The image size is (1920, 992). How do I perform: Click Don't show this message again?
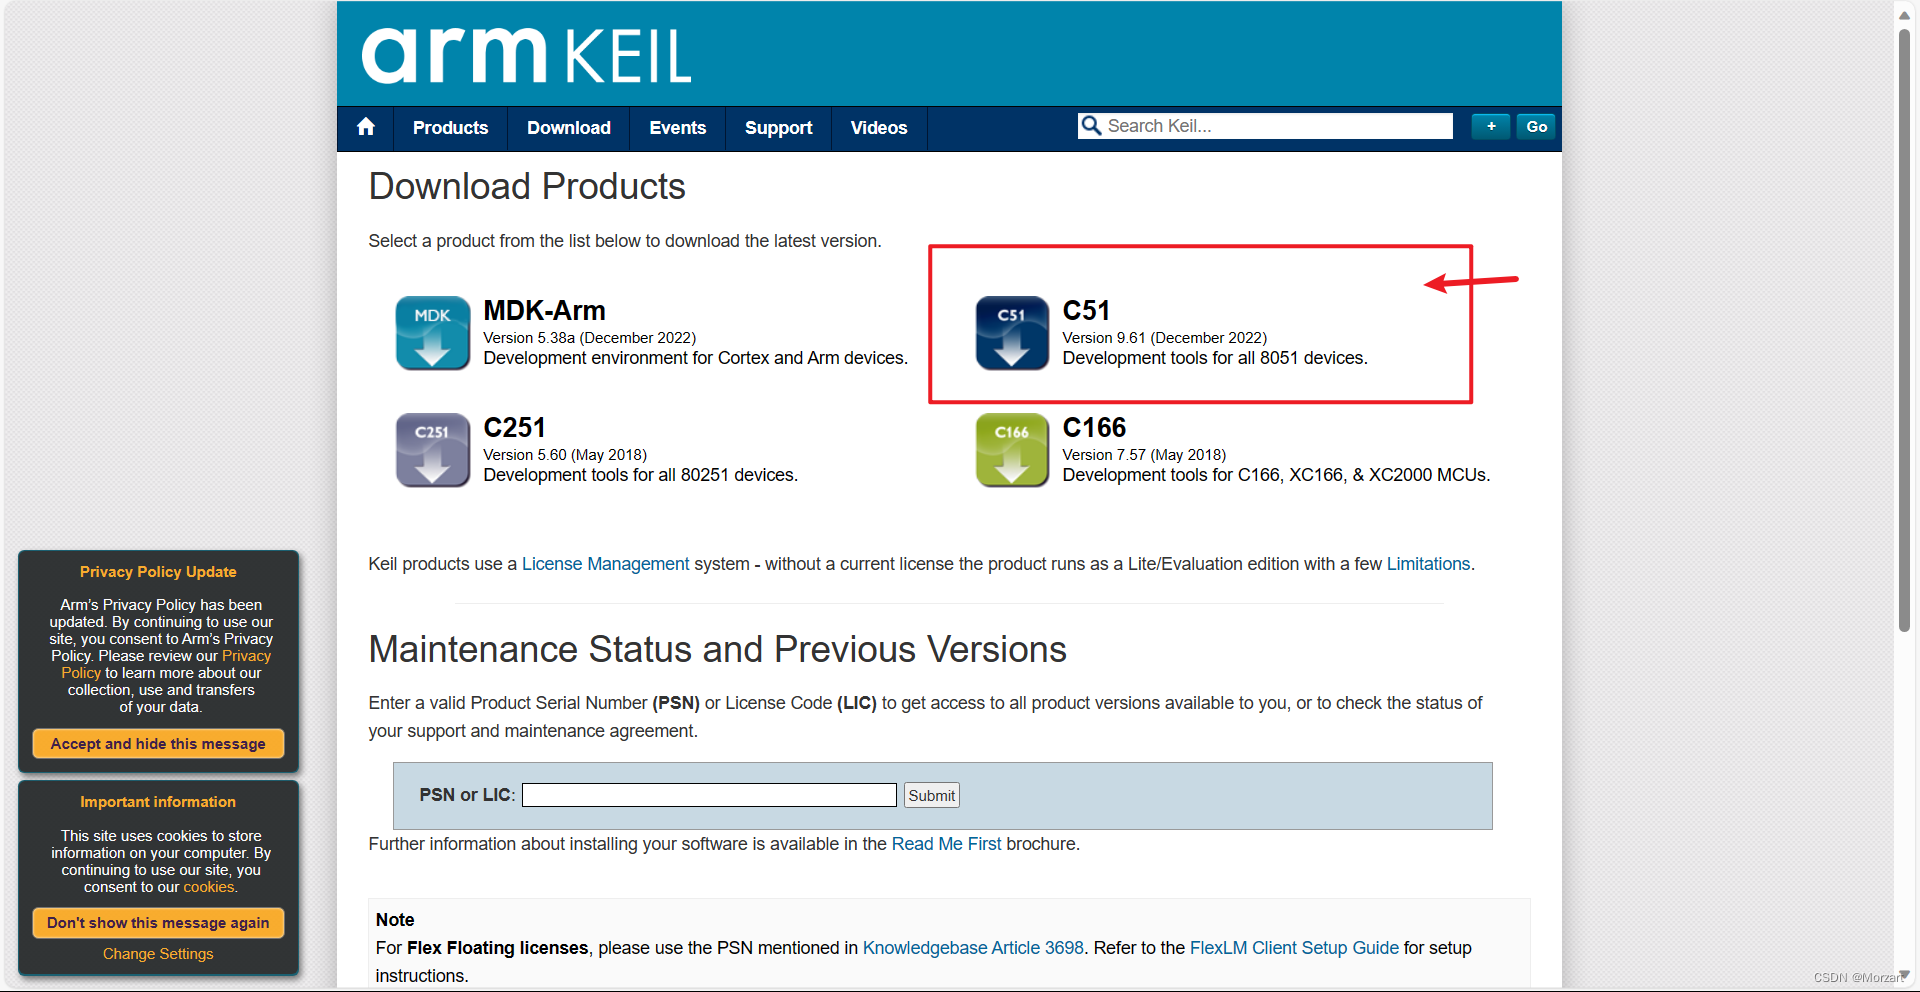(158, 923)
